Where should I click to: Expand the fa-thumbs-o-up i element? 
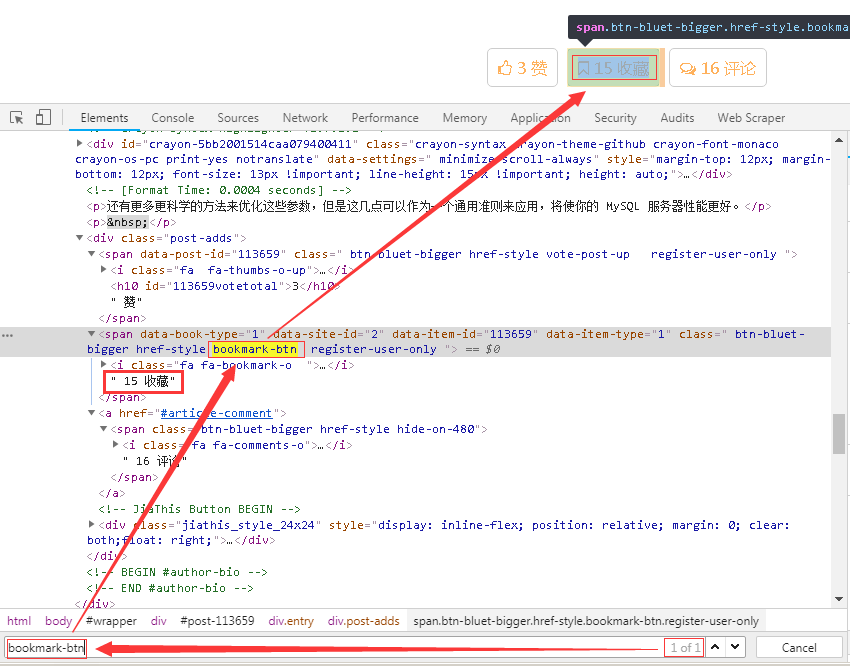[104, 269]
